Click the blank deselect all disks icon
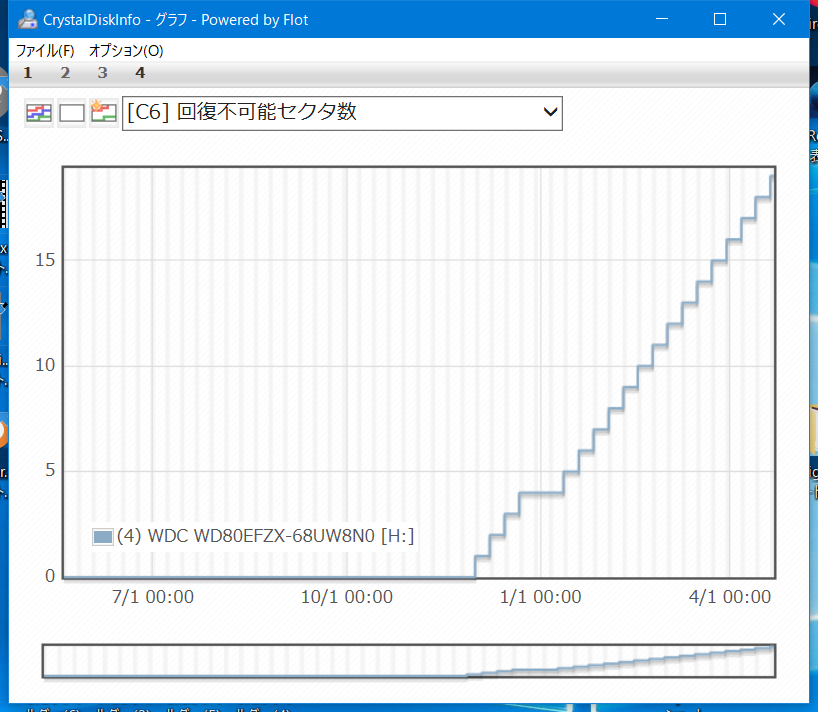 coord(71,113)
